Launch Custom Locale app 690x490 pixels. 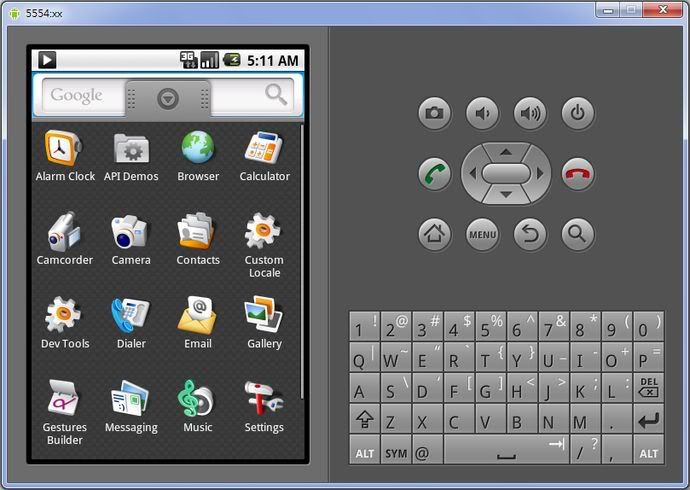point(264,245)
